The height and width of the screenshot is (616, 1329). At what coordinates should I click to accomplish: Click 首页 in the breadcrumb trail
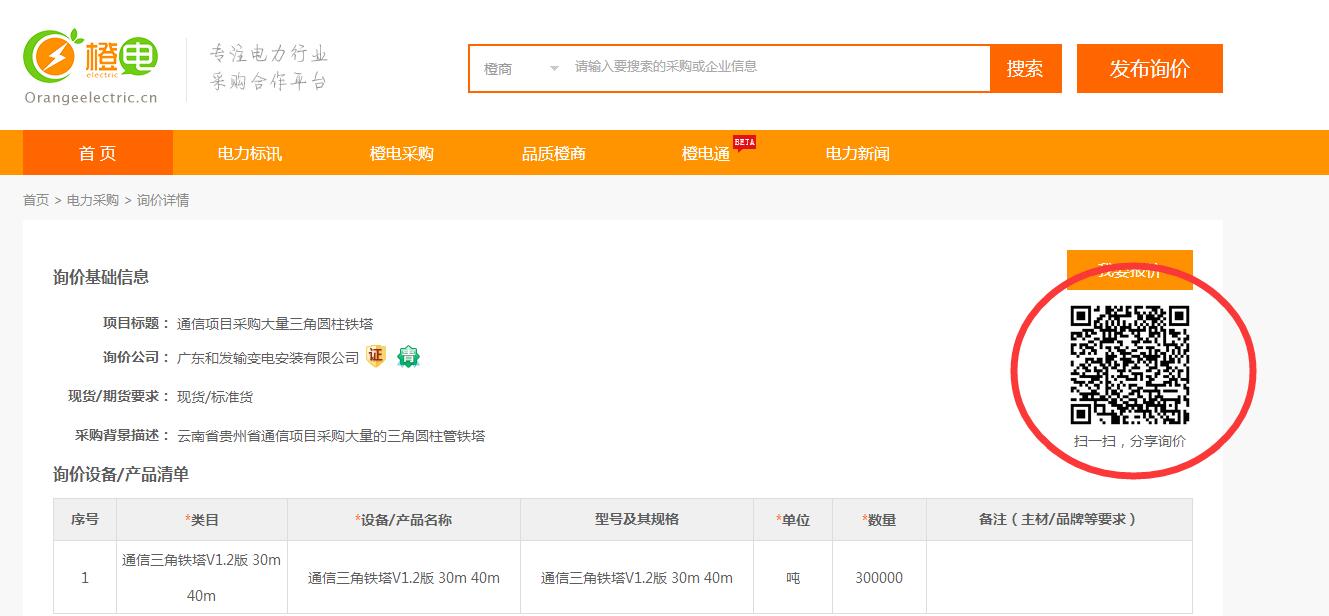click(36, 200)
